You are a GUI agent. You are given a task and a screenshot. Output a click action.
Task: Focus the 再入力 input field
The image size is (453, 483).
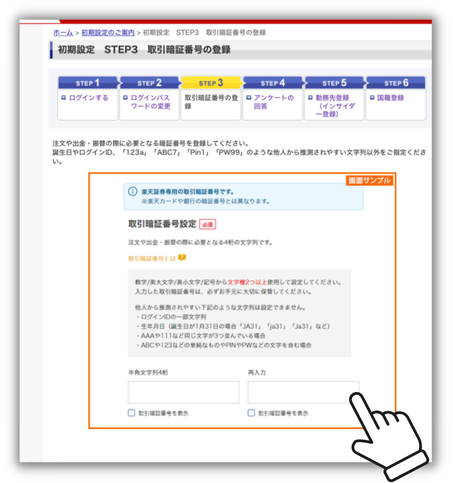(x=303, y=392)
